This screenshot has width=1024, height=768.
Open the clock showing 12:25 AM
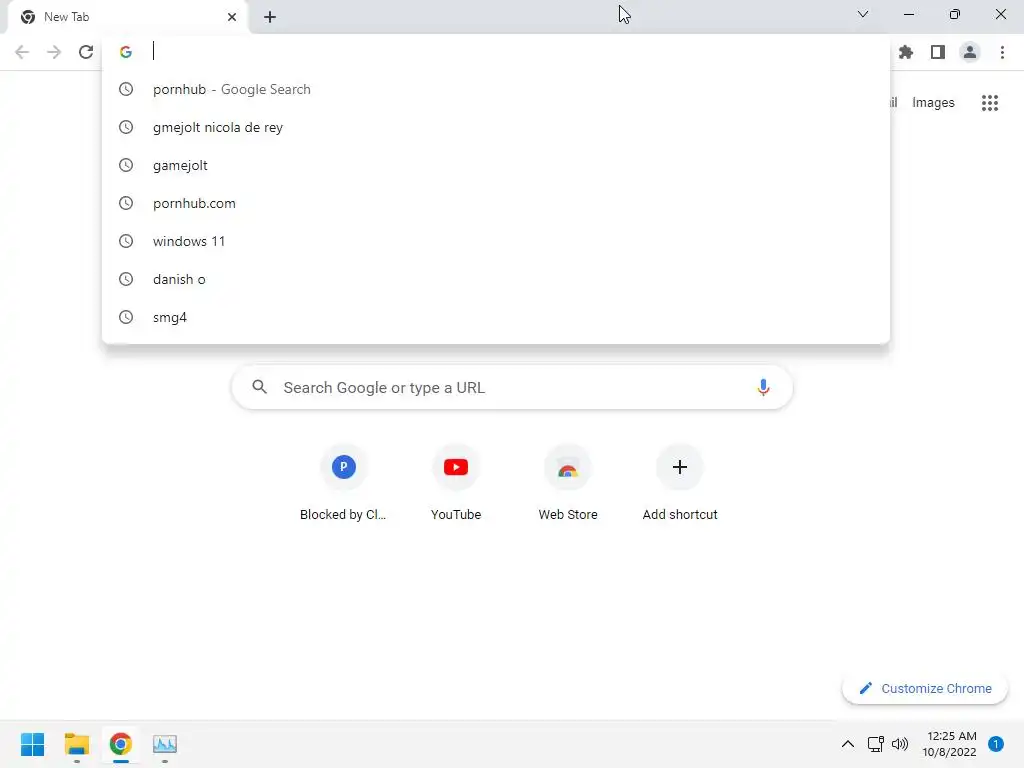(950, 744)
